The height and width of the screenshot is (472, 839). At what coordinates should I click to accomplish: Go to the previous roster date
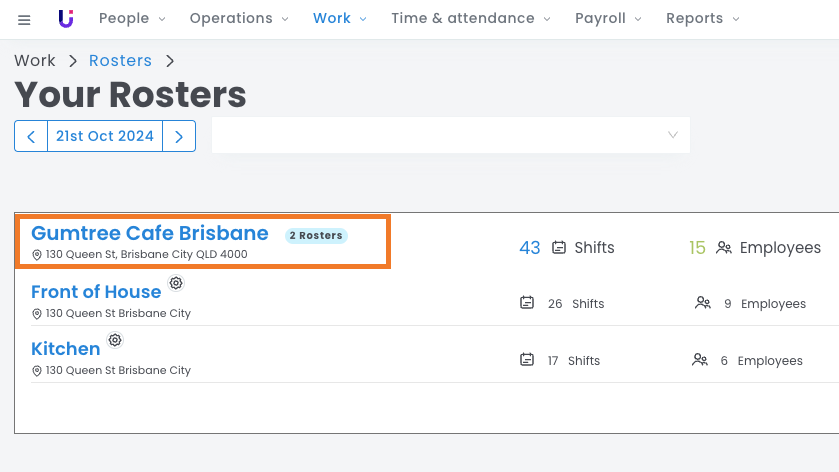pos(31,136)
